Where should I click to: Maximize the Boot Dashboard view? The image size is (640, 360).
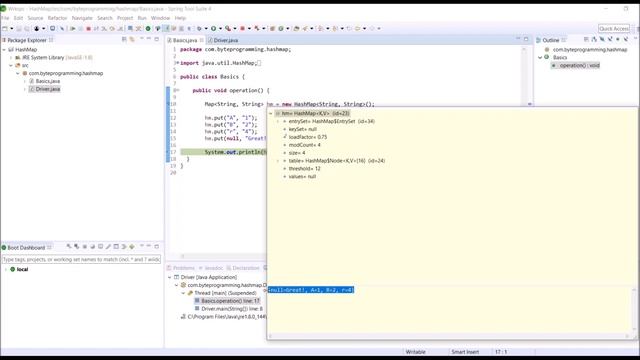tap(156, 247)
